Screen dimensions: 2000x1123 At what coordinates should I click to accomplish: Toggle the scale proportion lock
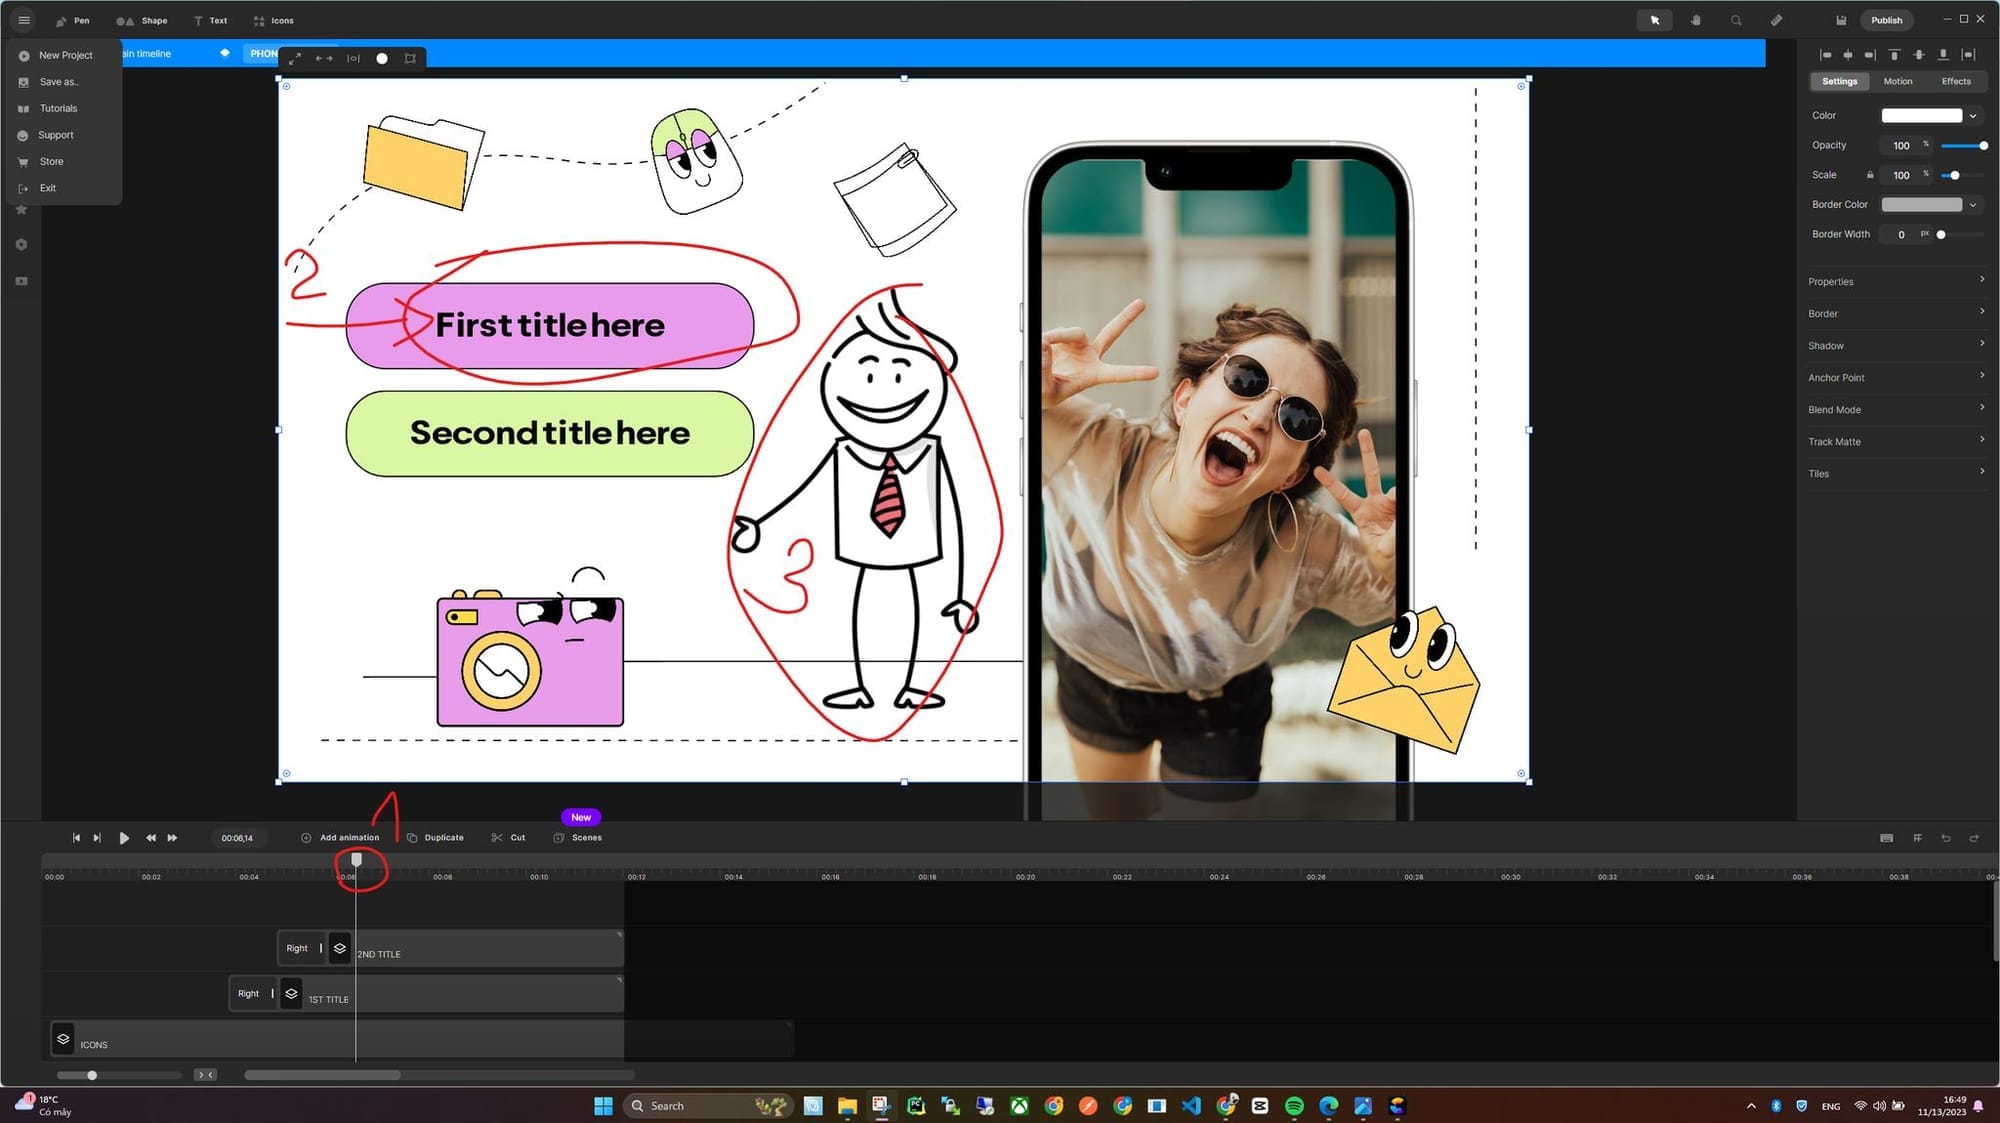[1870, 175]
